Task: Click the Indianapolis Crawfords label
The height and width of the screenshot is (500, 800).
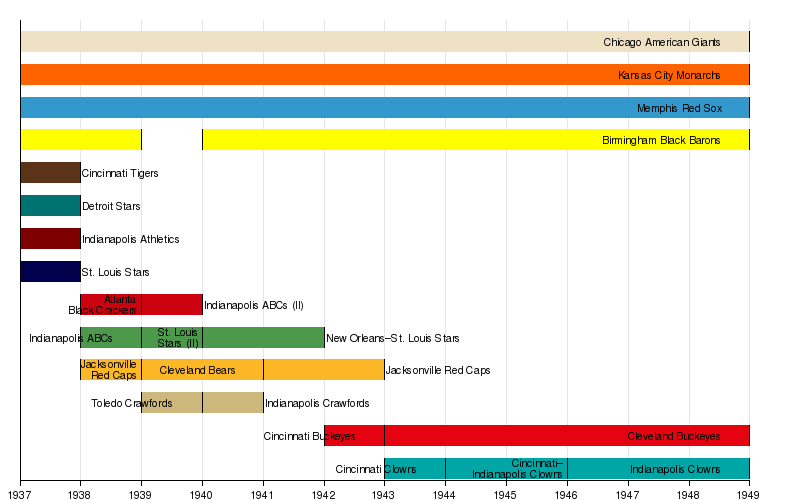Action: [317, 404]
